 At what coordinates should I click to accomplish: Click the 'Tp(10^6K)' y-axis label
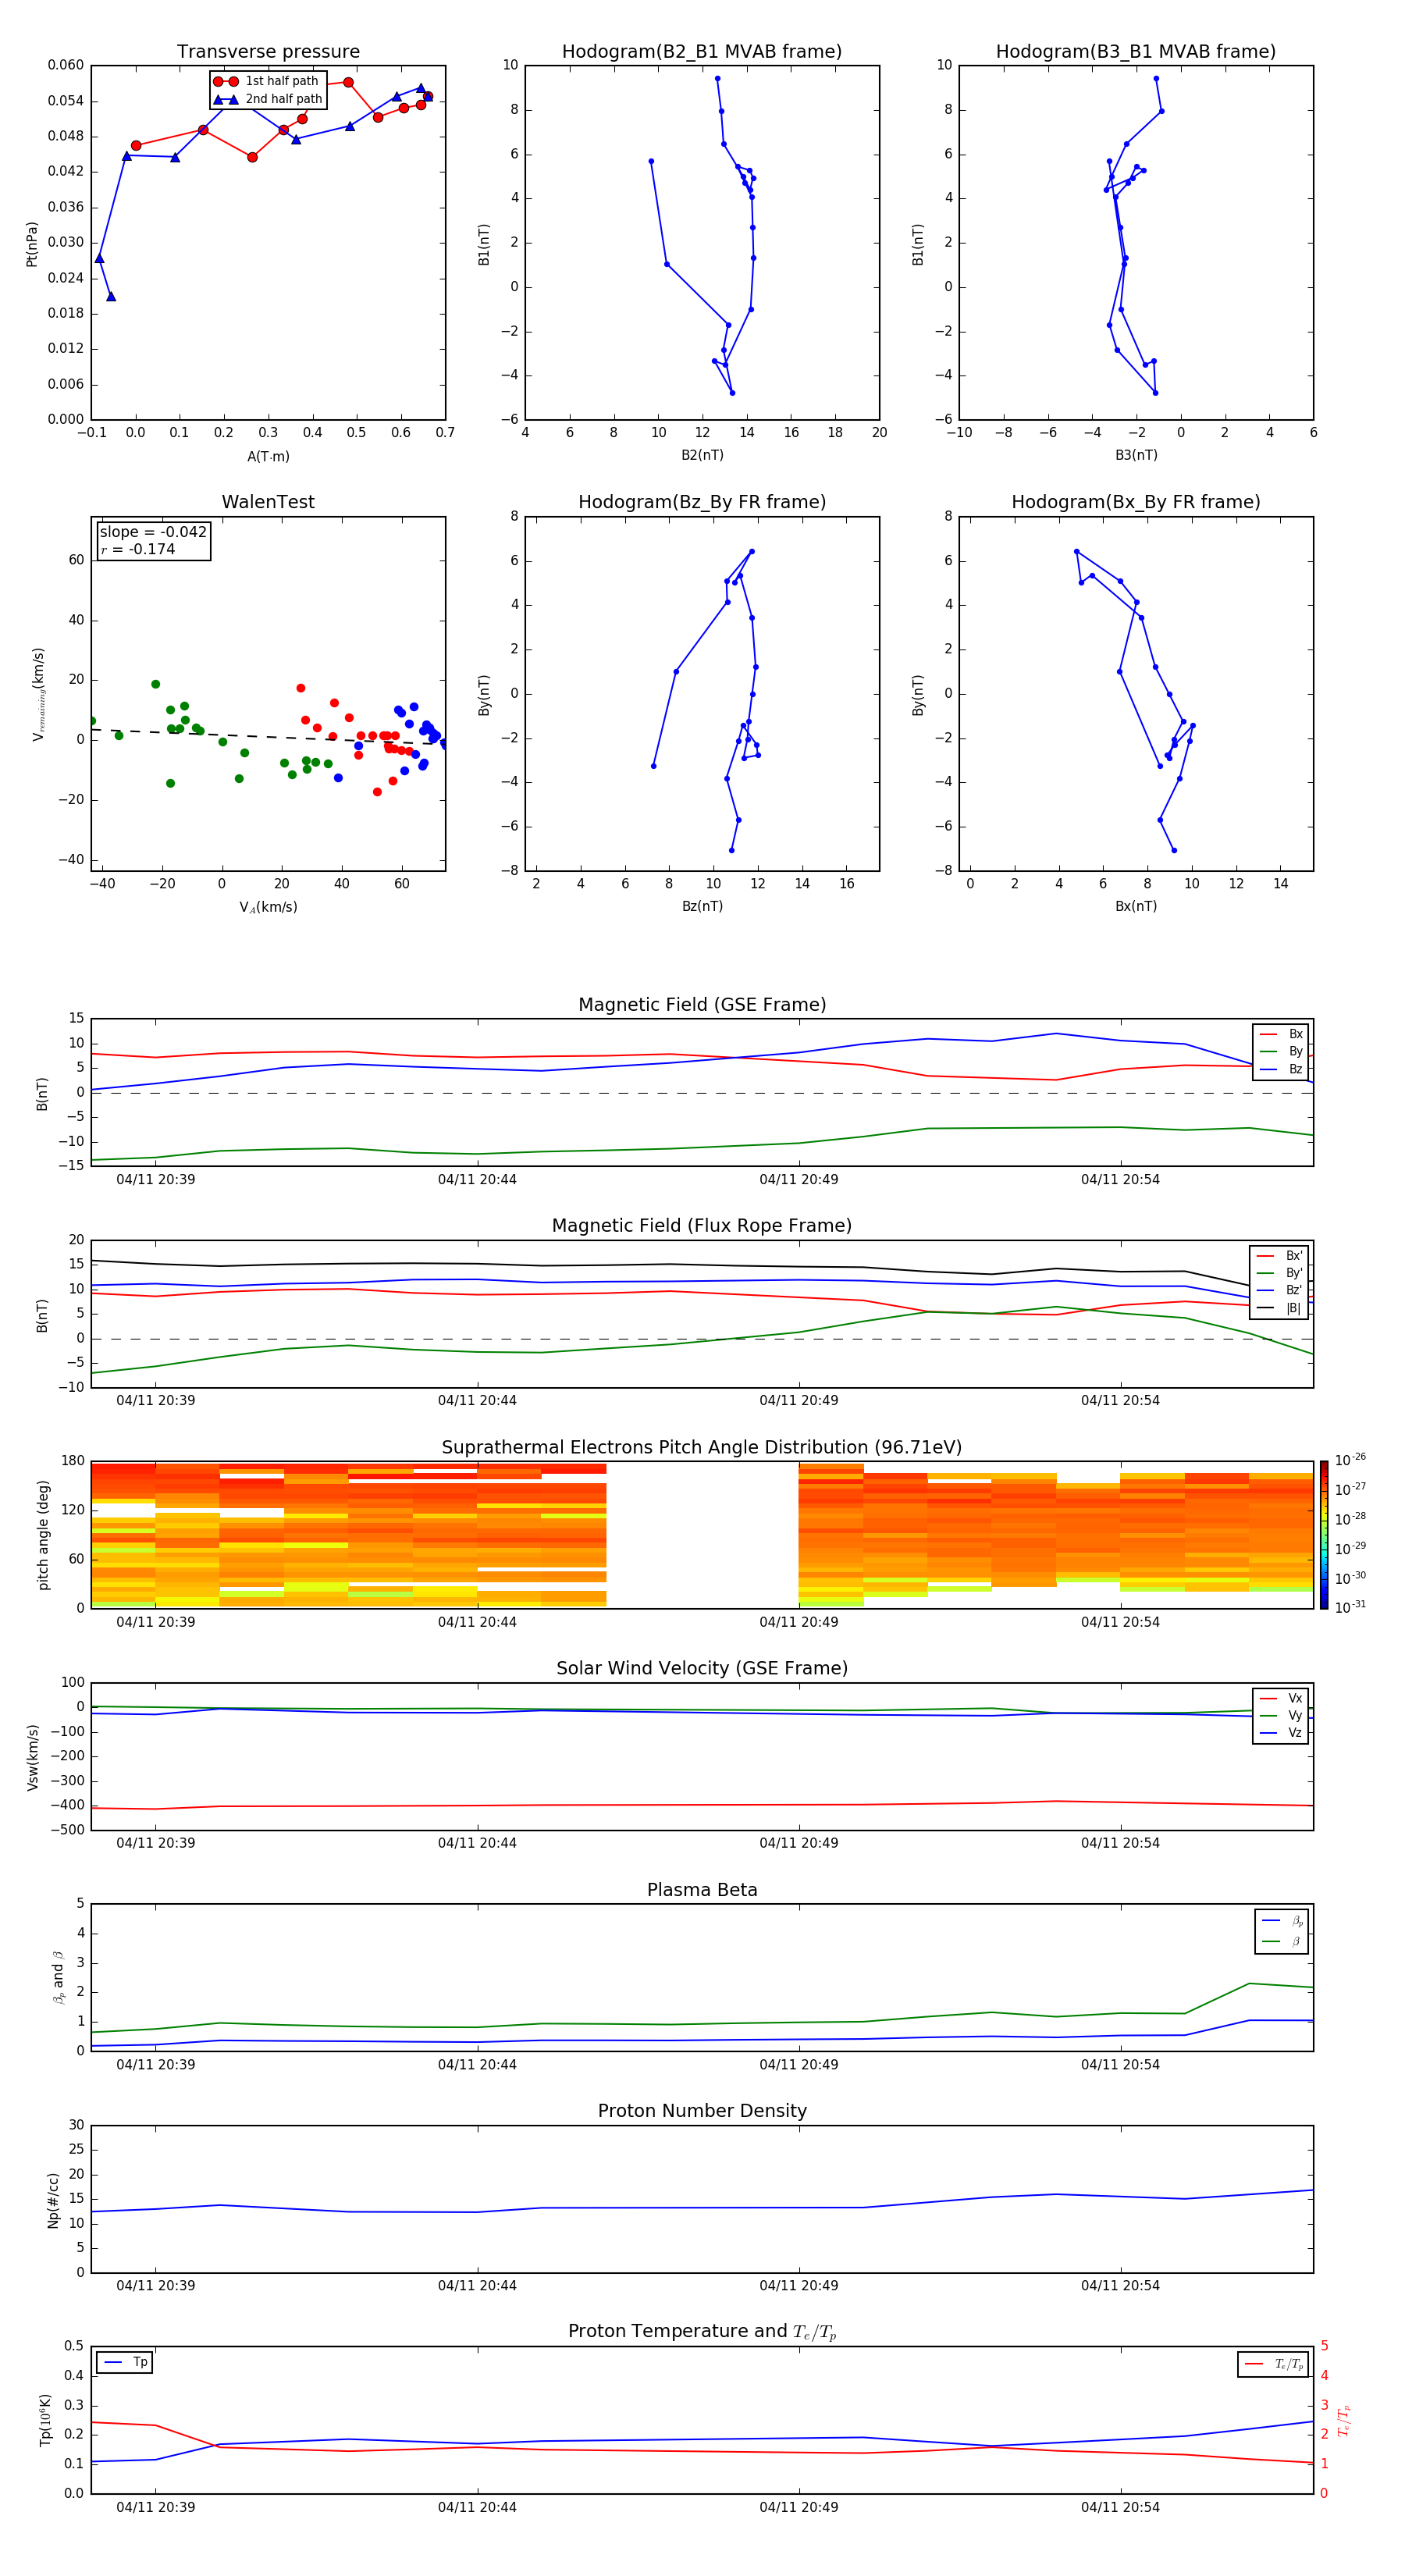click(45, 2420)
